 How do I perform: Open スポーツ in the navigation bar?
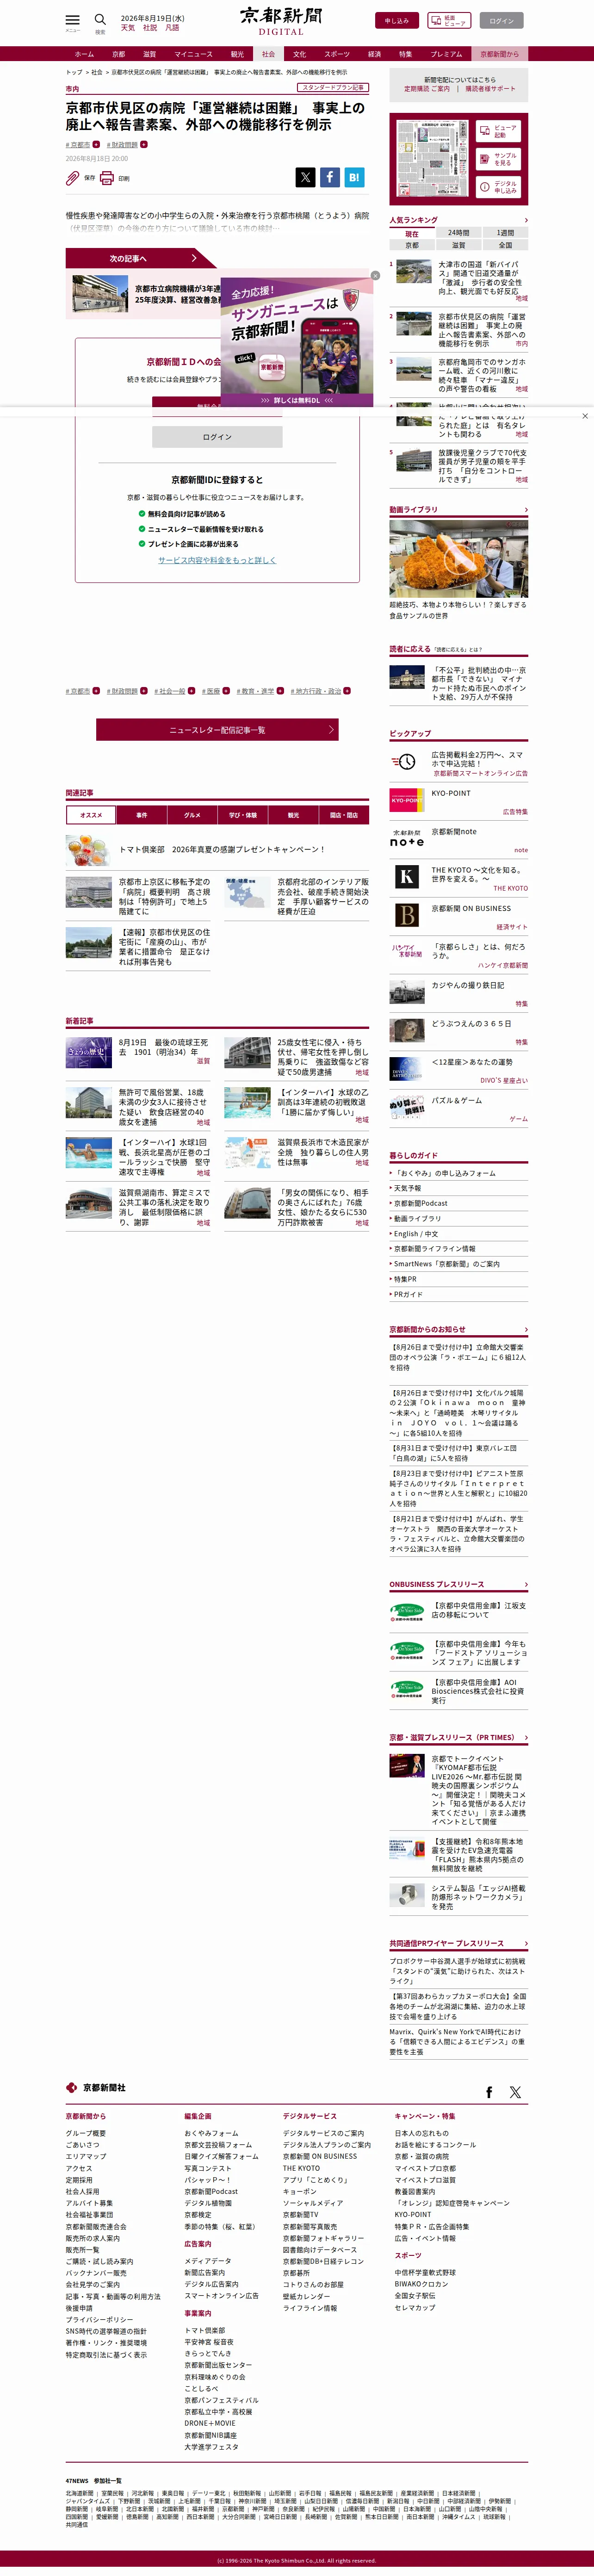coord(337,54)
